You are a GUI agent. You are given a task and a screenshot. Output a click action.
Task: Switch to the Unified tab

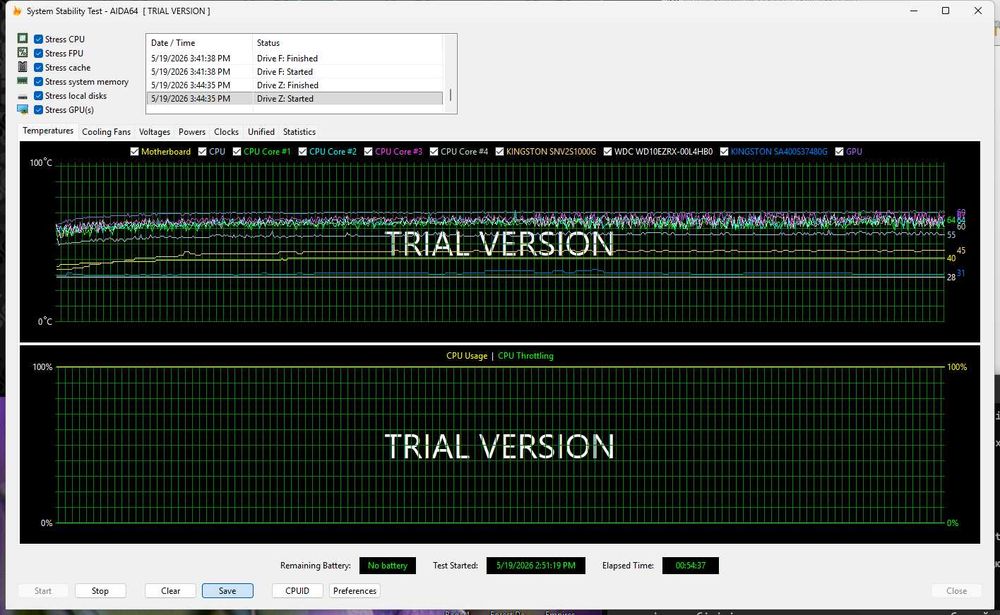tap(261, 132)
